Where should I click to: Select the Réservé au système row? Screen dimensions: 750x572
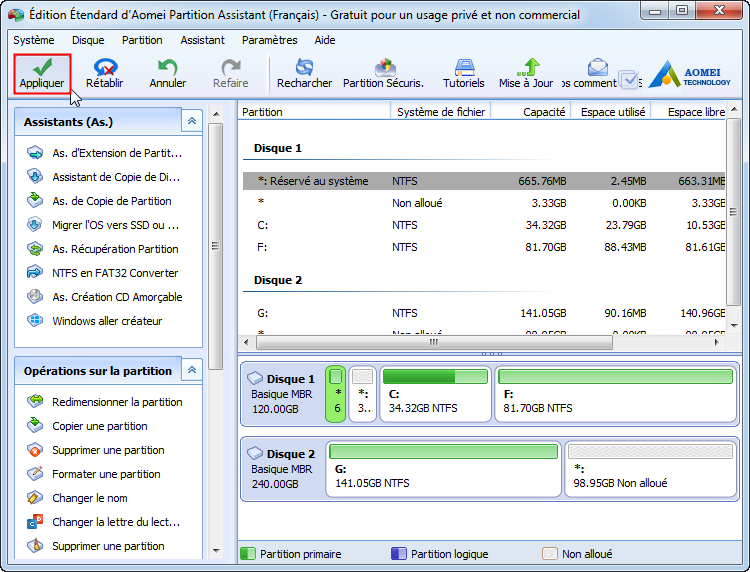pos(484,181)
